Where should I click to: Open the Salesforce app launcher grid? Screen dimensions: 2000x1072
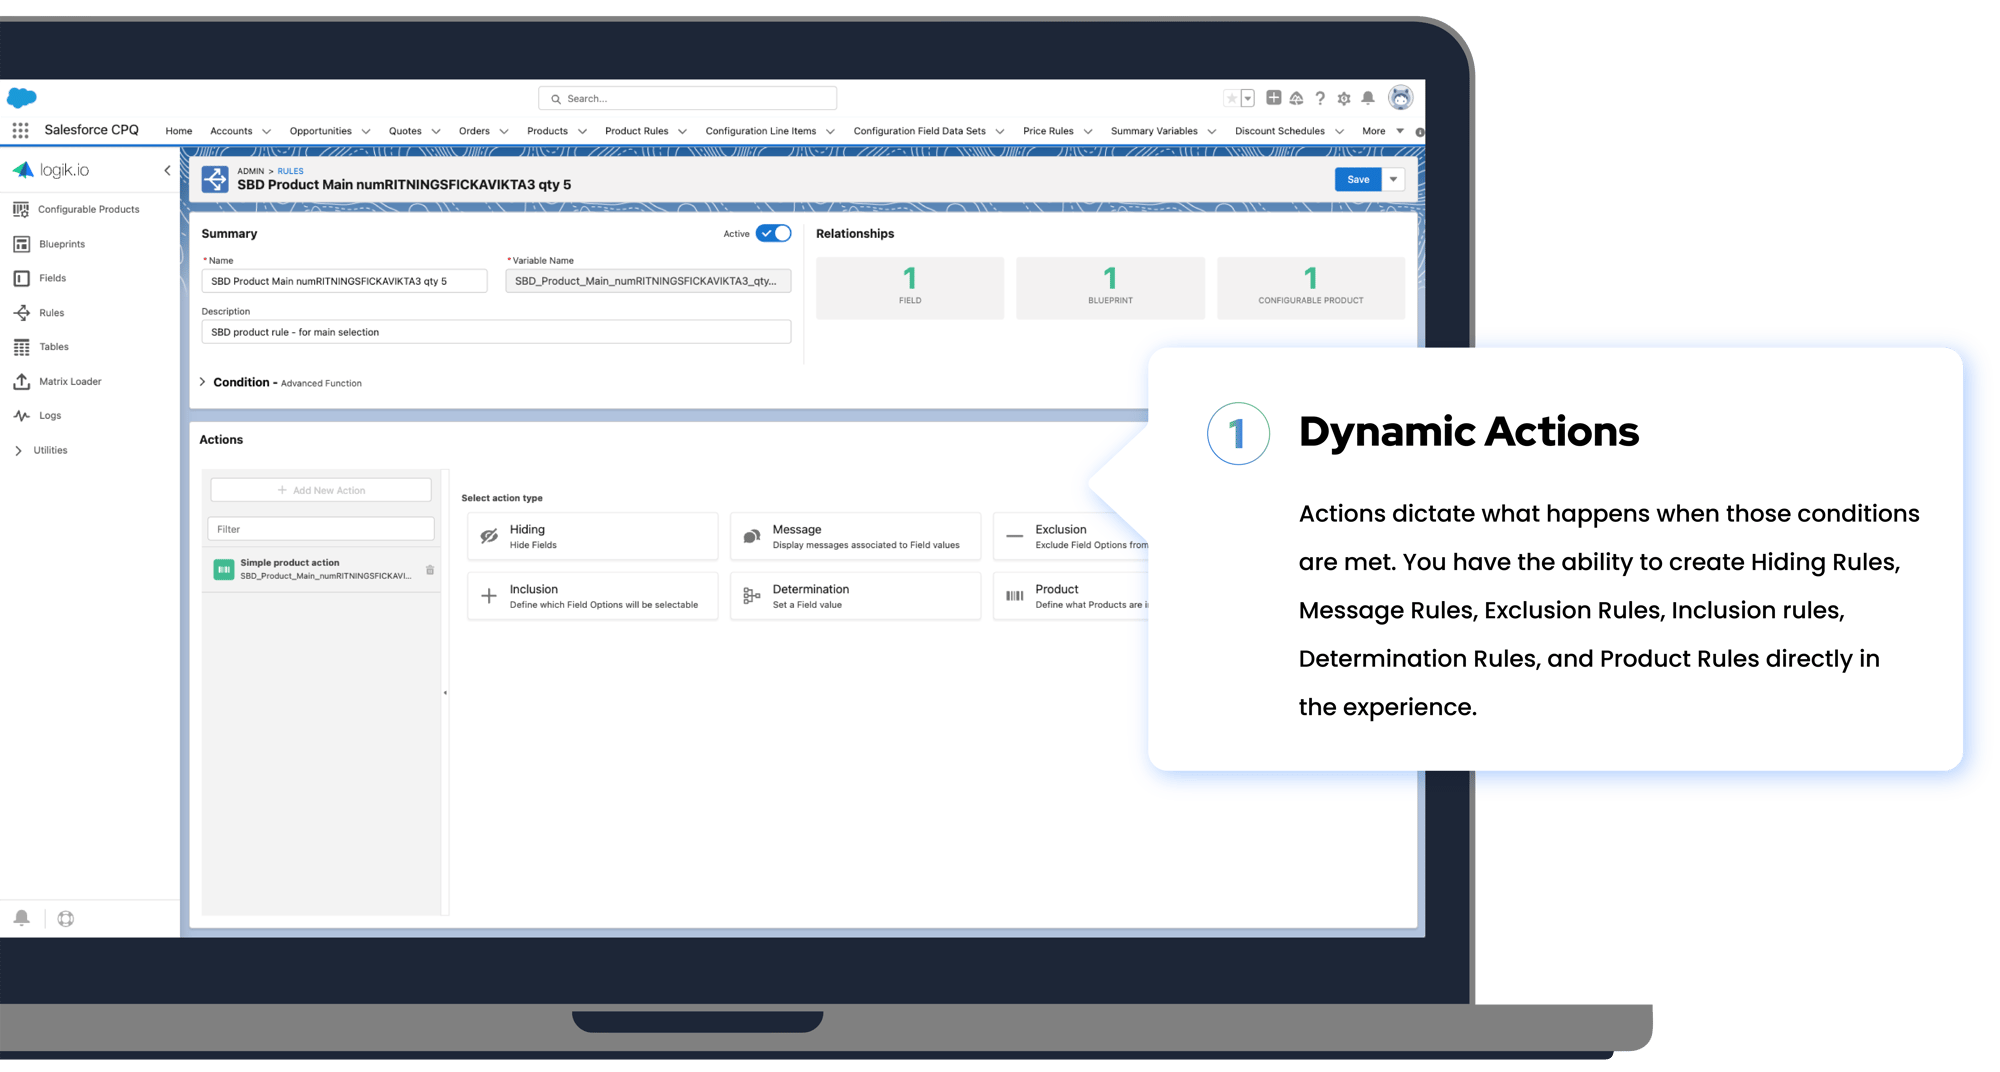(20, 130)
